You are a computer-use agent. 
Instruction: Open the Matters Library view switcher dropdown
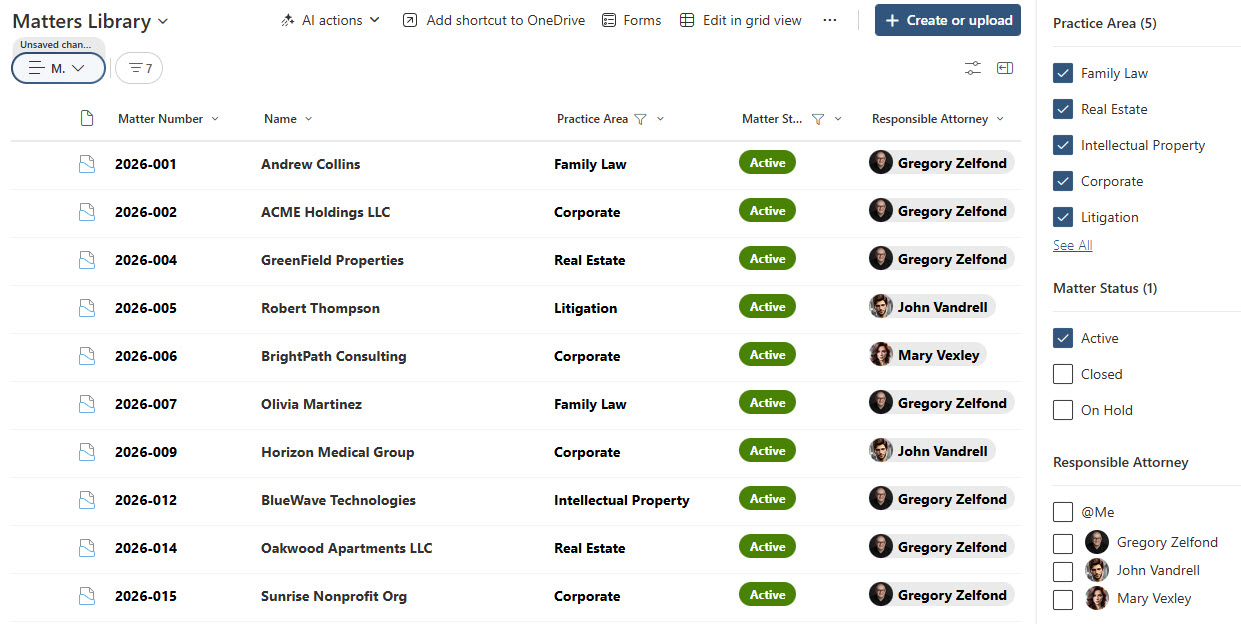click(162, 20)
